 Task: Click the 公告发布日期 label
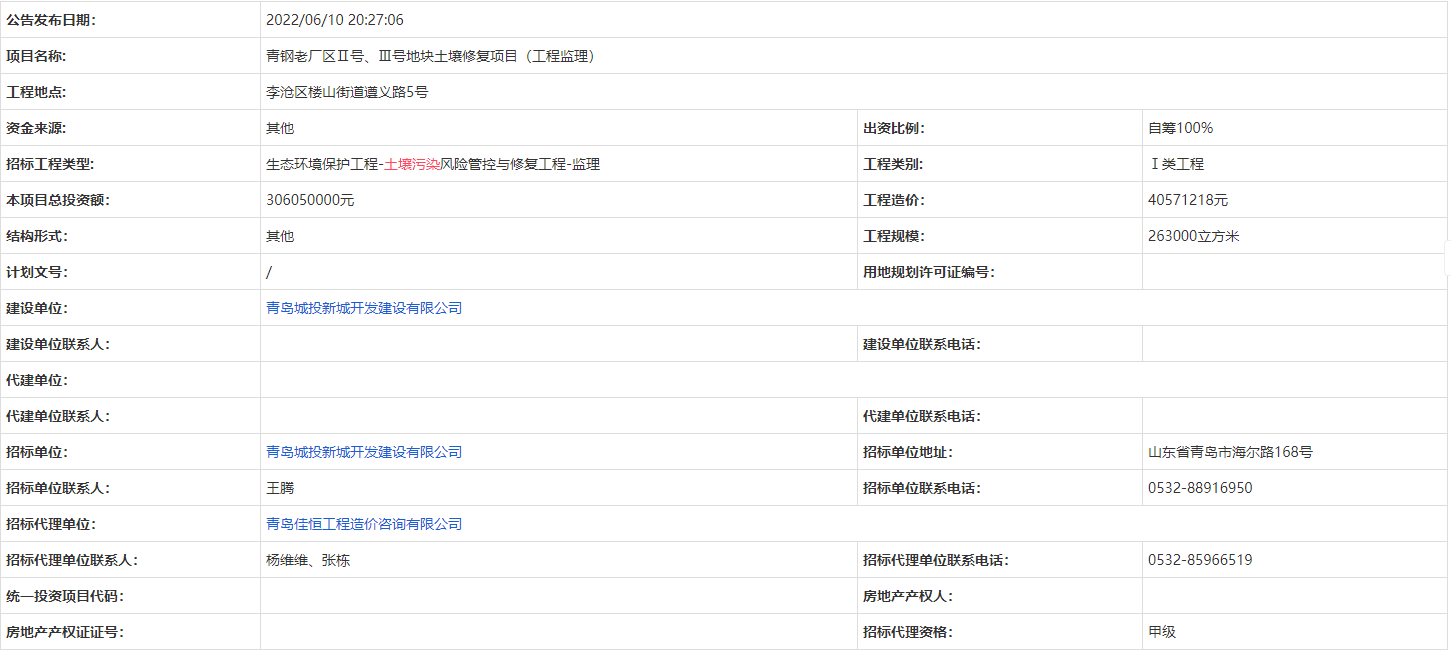pyautogui.click(x=52, y=20)
